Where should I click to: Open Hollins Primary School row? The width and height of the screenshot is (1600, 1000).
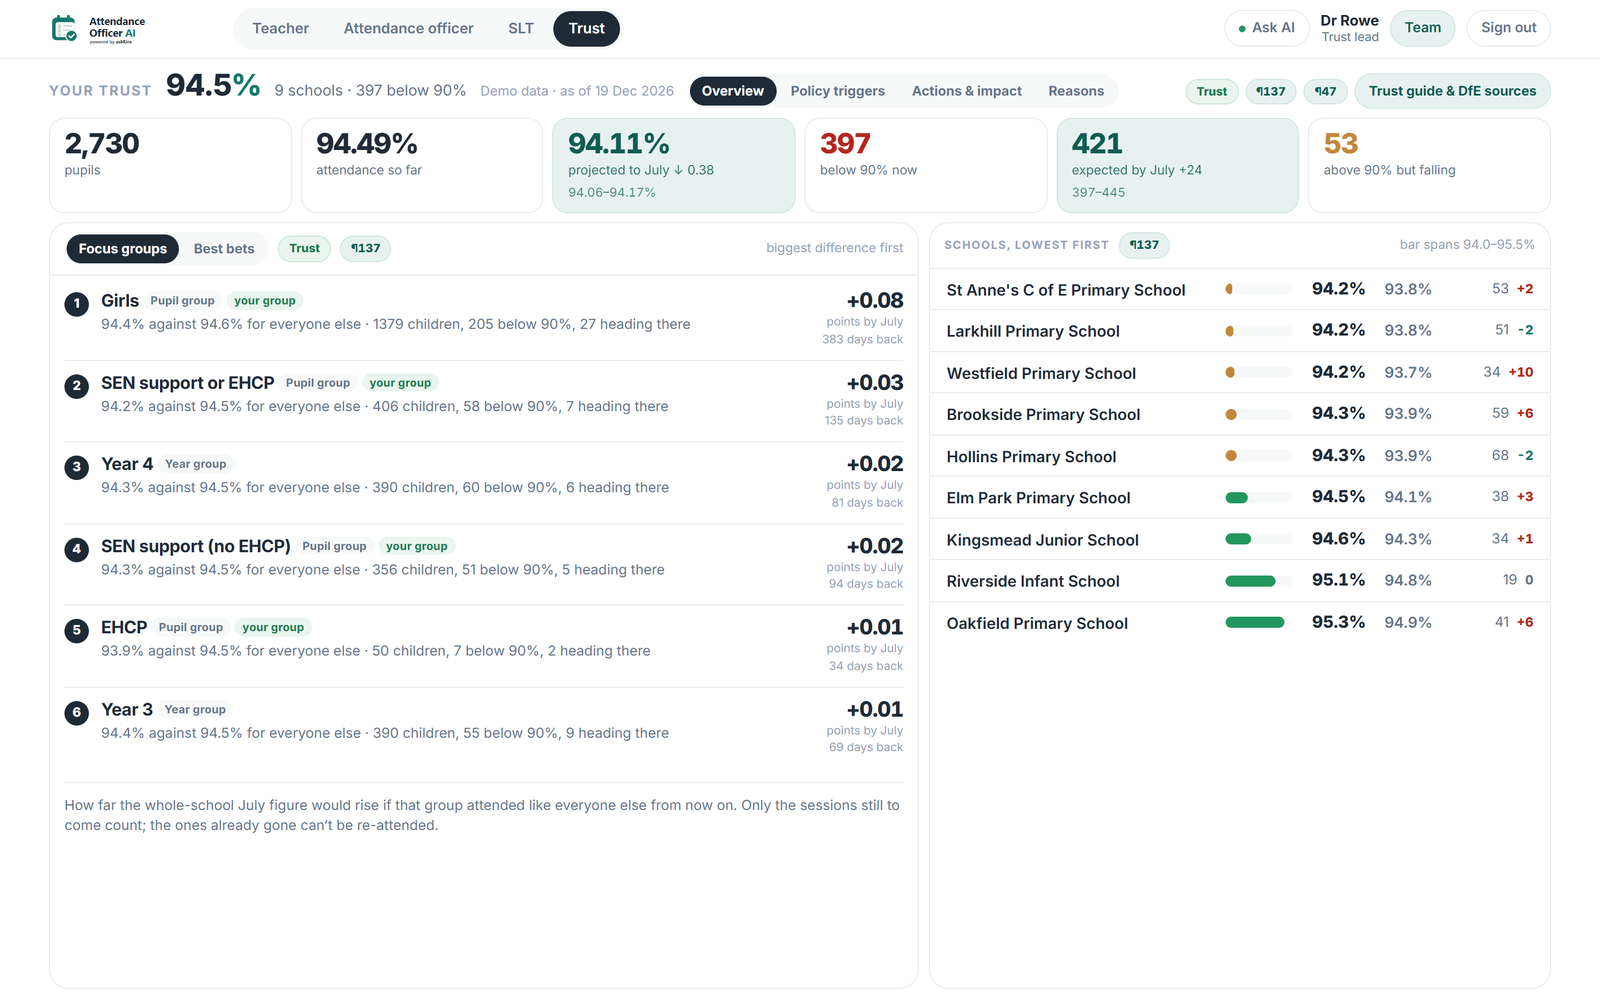point(1240,456)
